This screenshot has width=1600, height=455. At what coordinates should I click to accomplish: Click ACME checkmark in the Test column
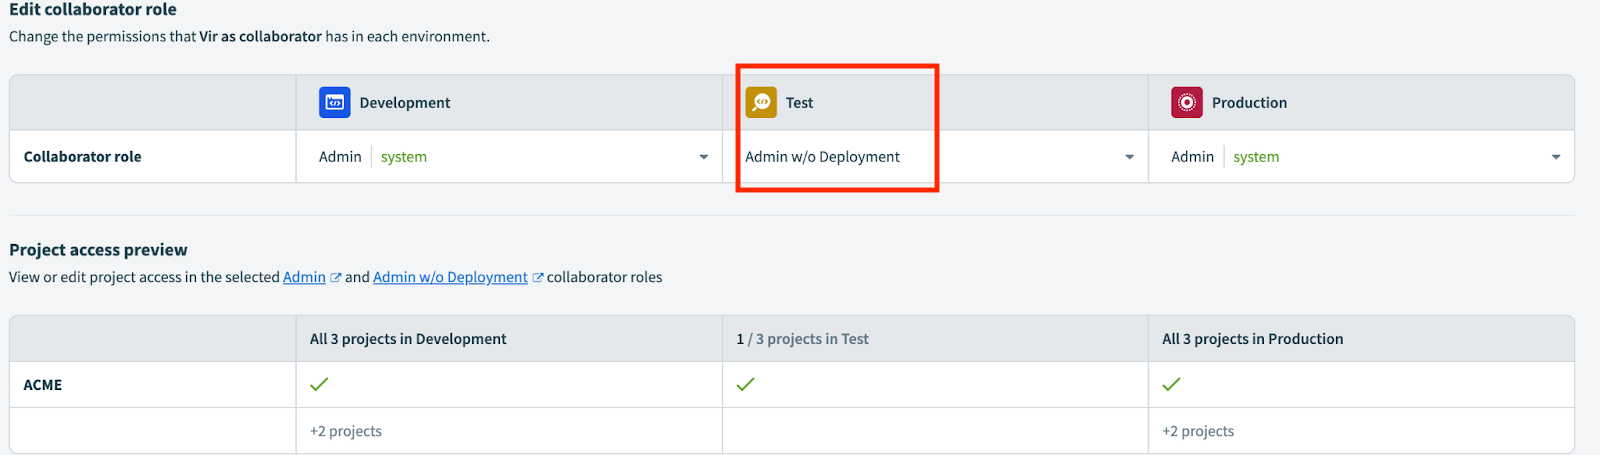(x=745, y=384)
